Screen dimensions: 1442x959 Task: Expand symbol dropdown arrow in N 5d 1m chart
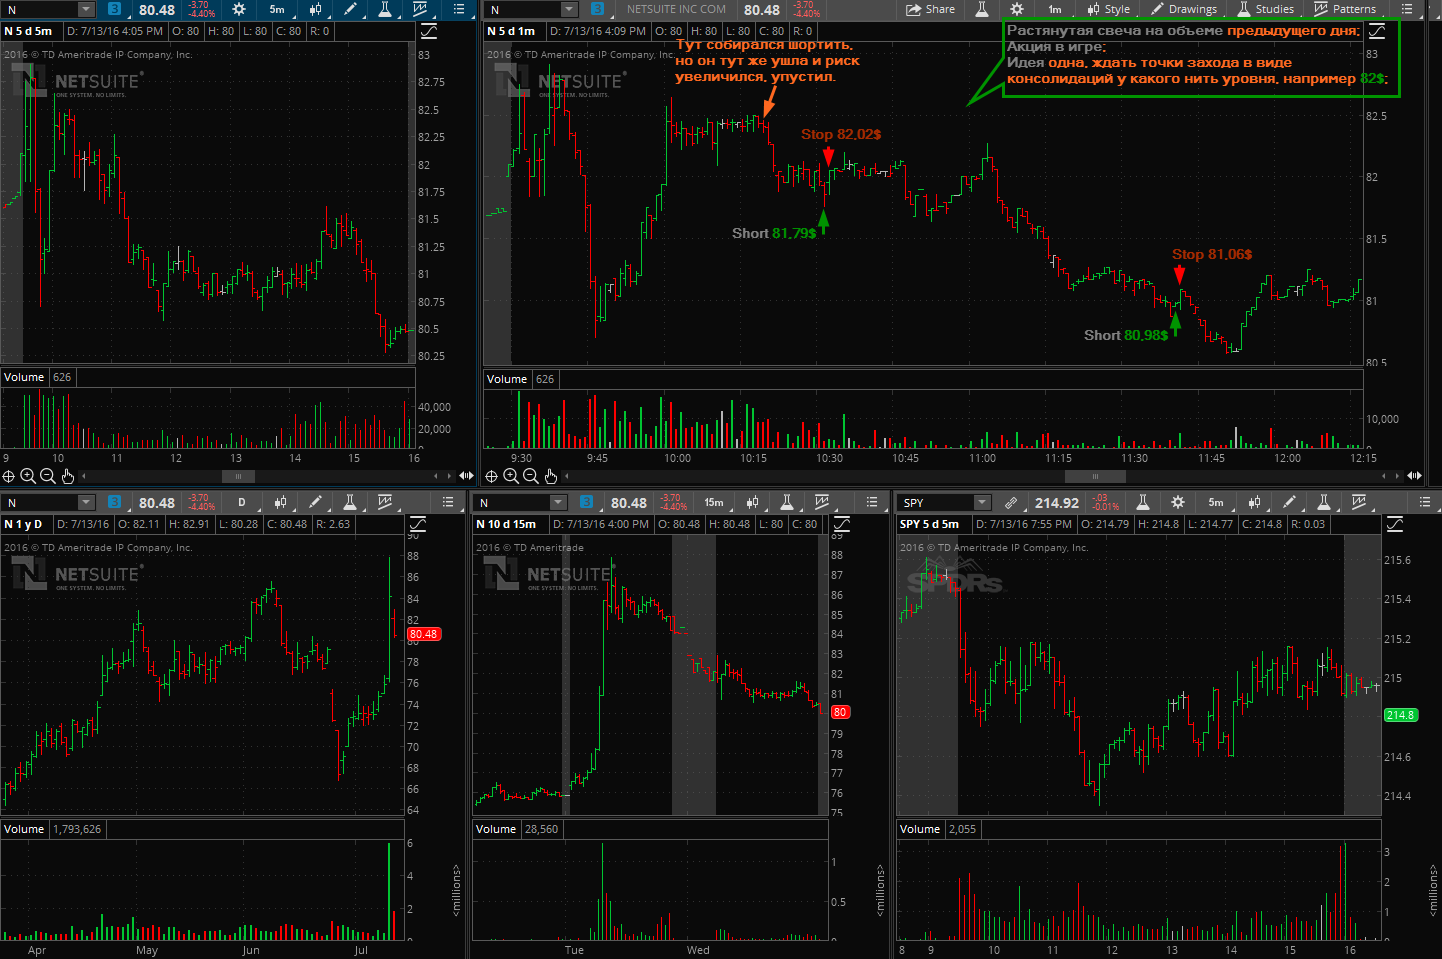coord(569,10)
